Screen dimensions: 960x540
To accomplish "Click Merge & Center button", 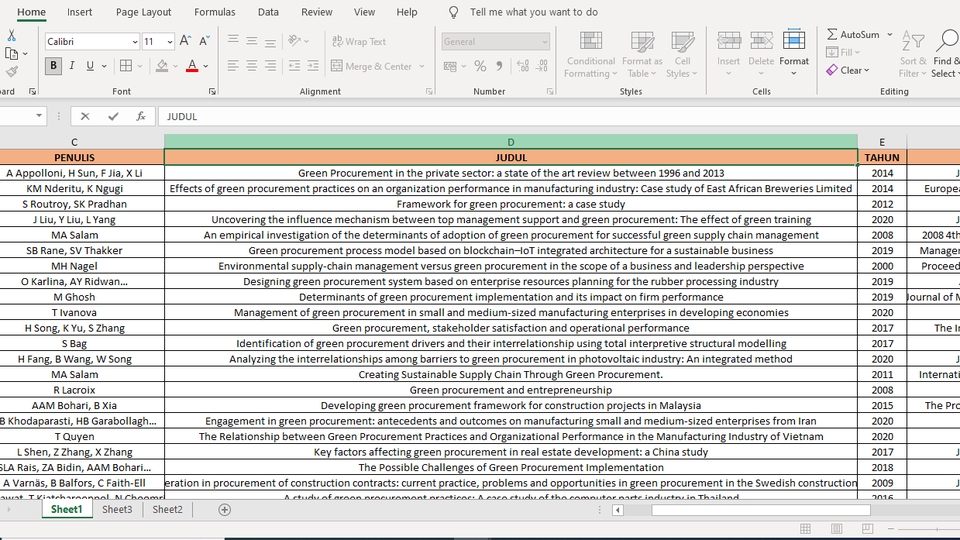I will point(372,66).
